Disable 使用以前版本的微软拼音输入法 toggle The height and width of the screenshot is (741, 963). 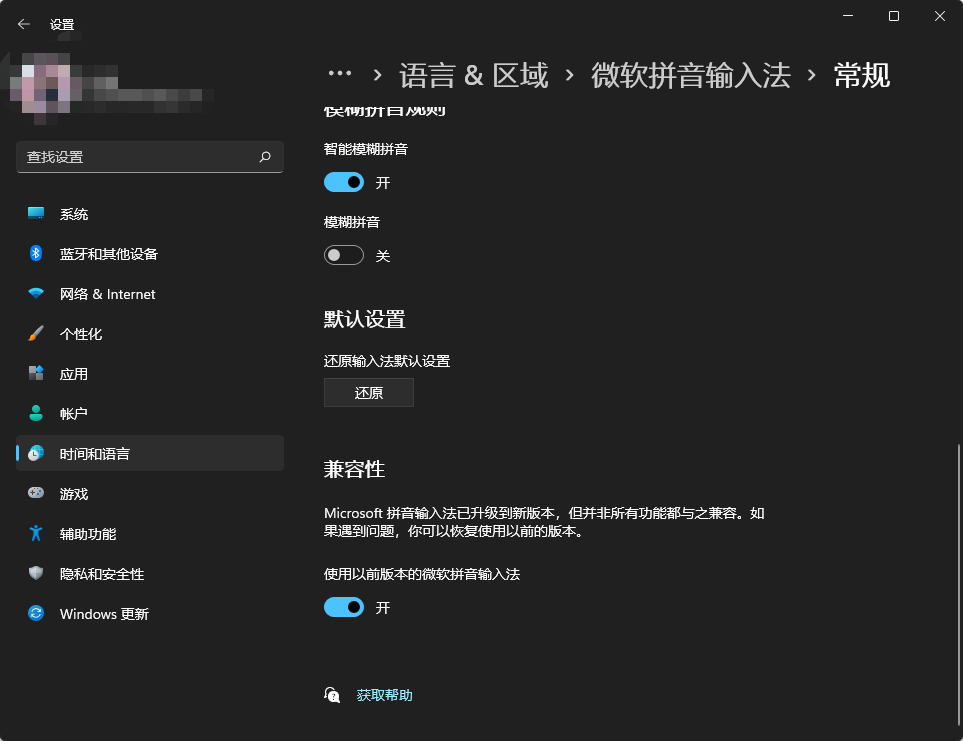pos(344,607)
